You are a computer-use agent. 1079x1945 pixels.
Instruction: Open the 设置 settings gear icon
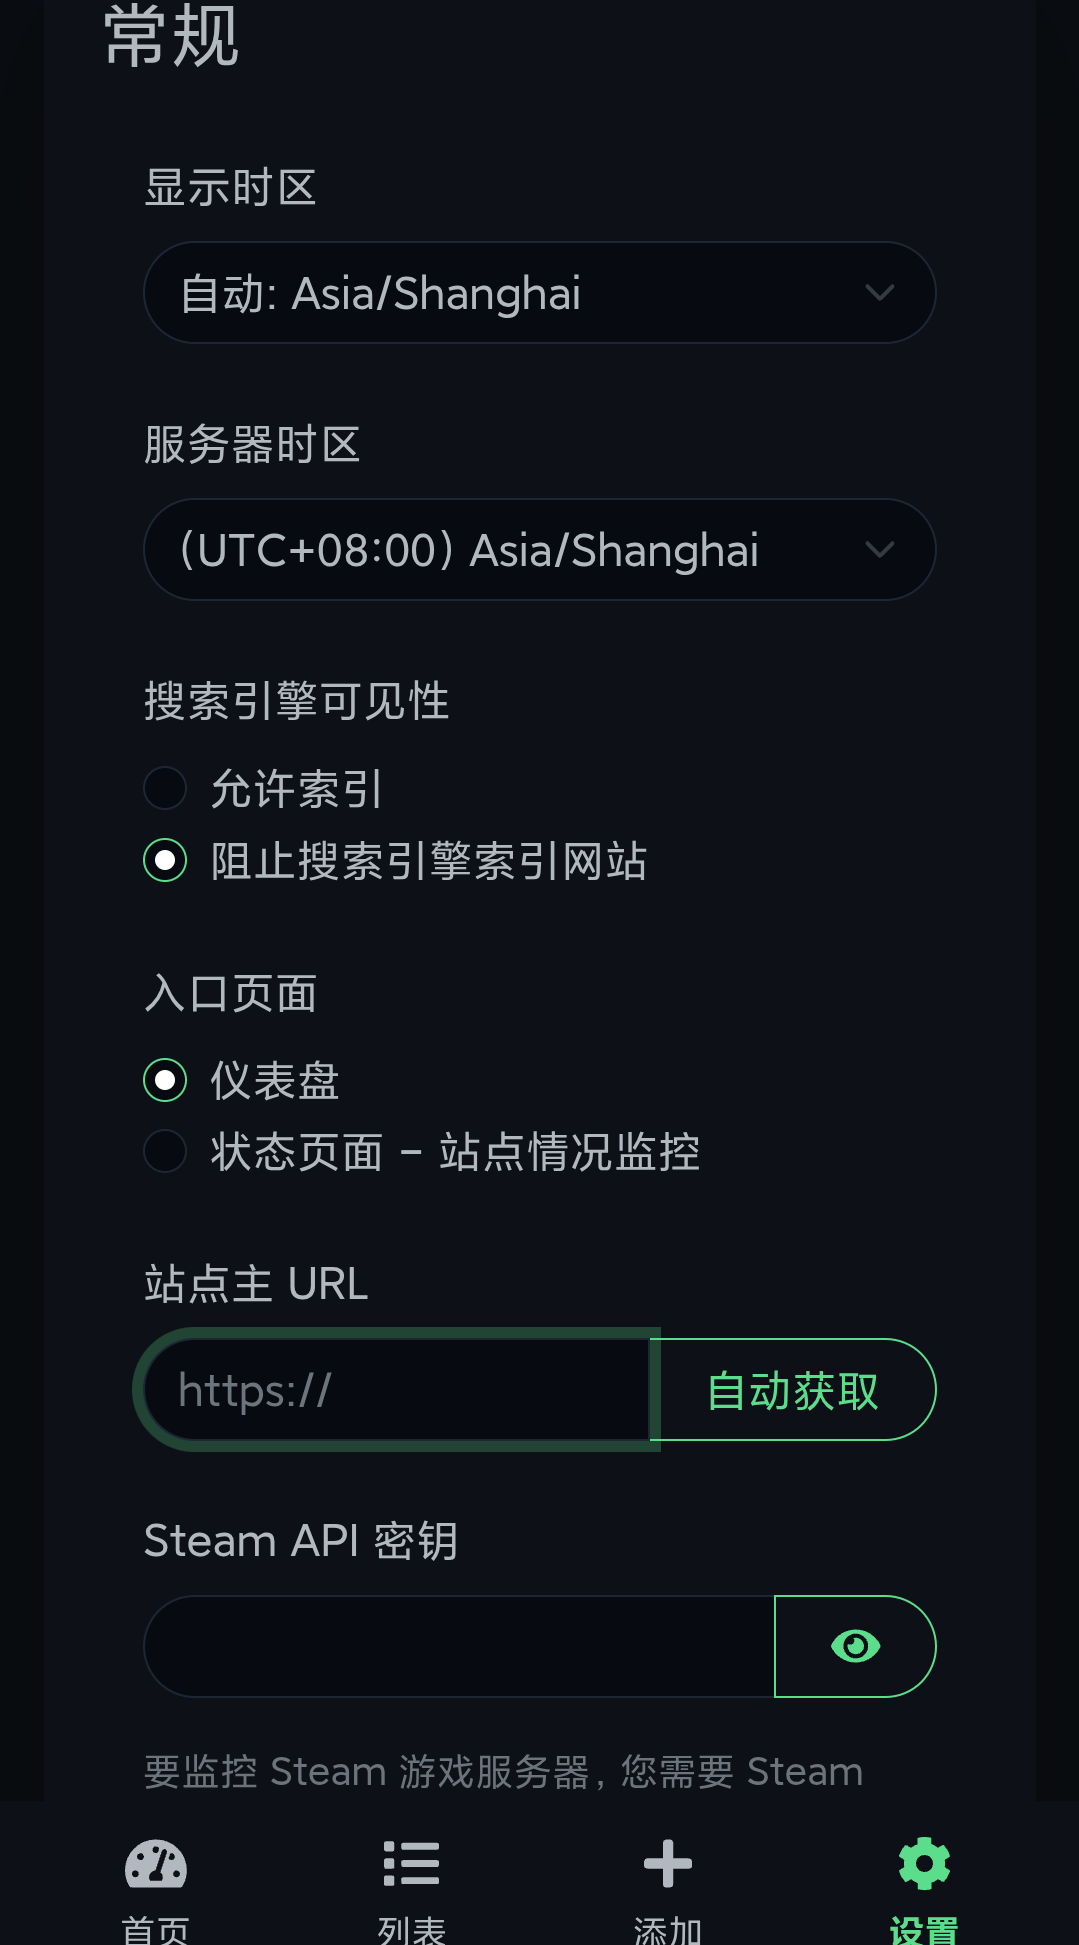(922, 1862)
